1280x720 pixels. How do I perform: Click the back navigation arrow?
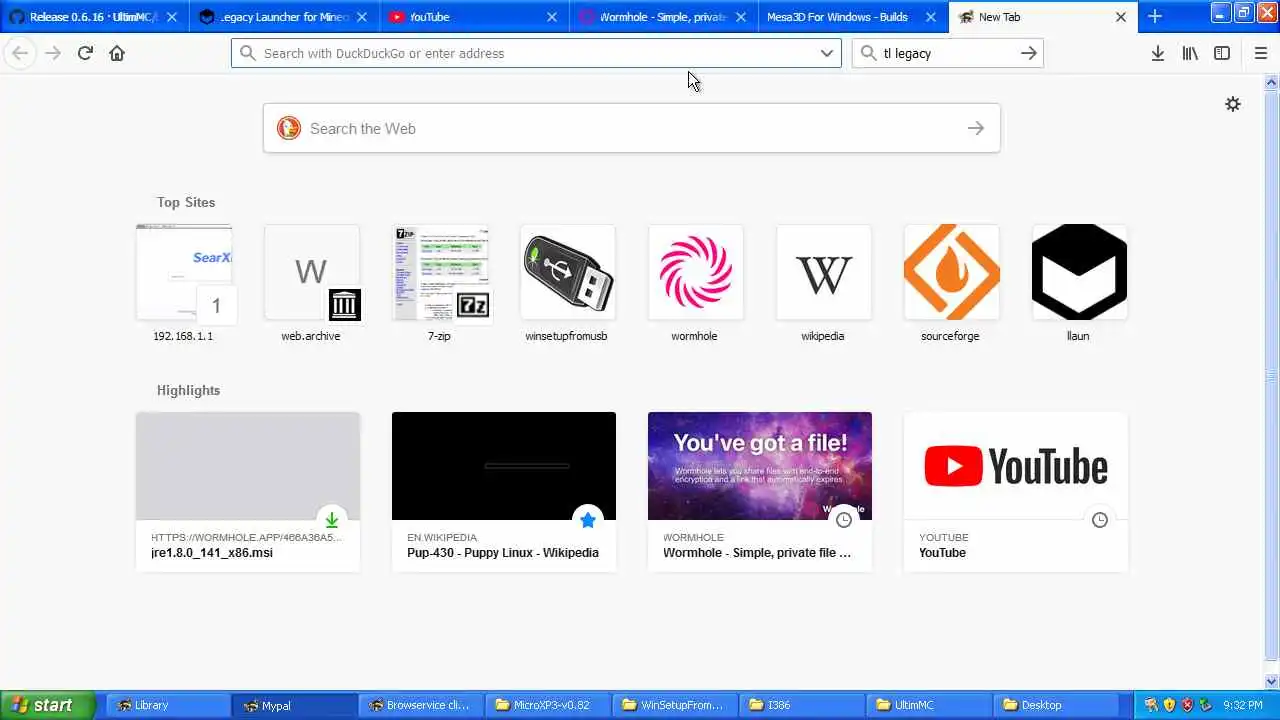point(20,53)
